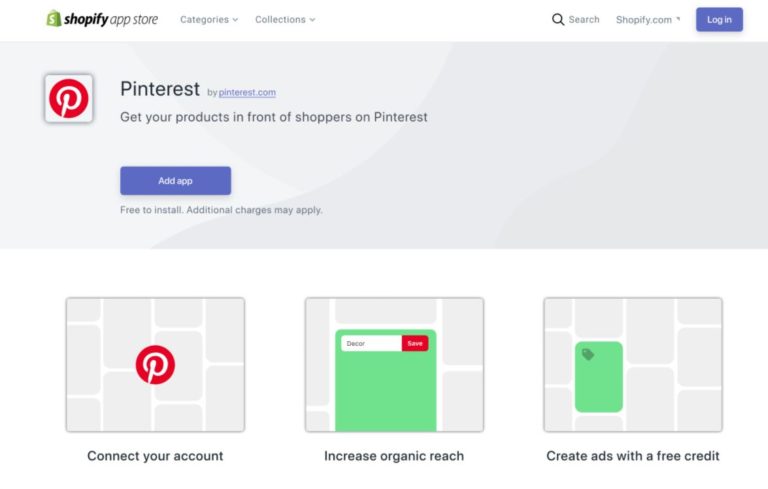Click the Pinterest logo in first card

[155, 365]
